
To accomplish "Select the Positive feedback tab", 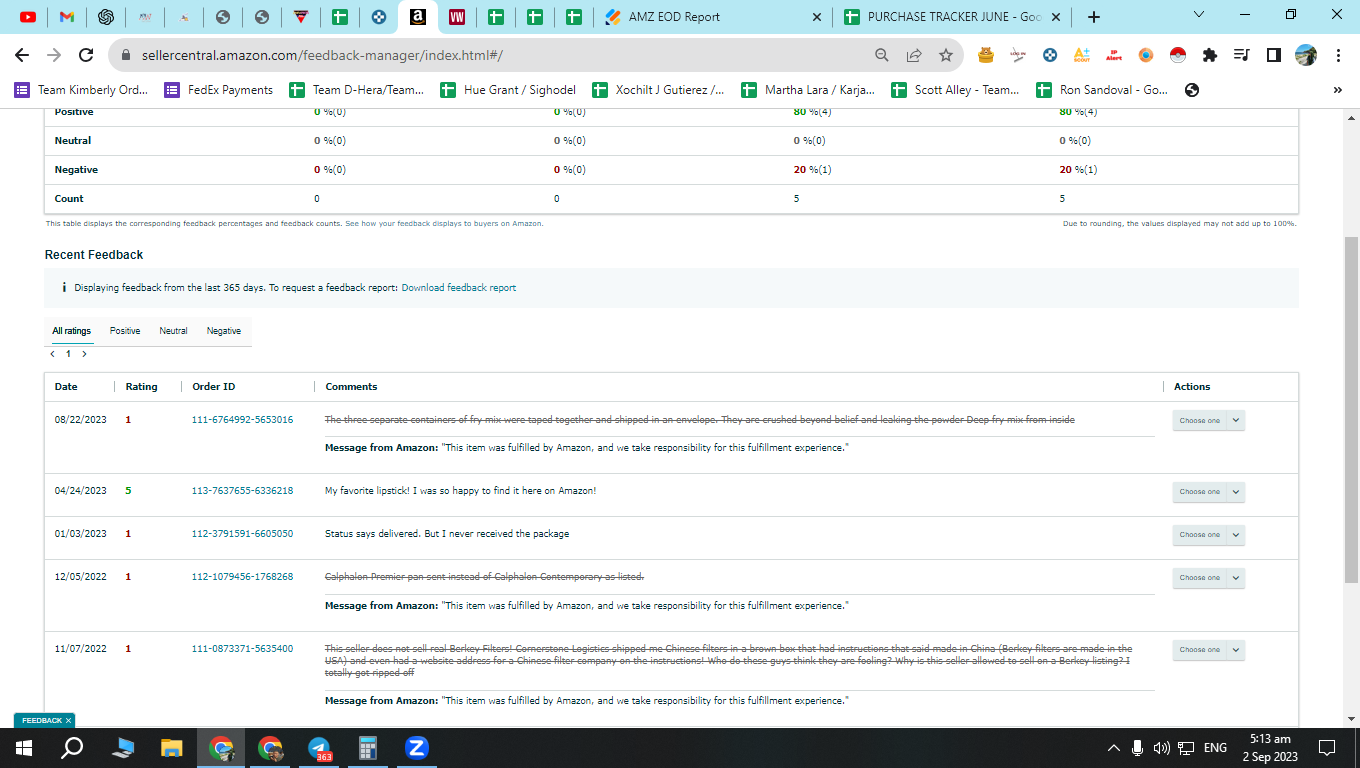I will [125, 331].
